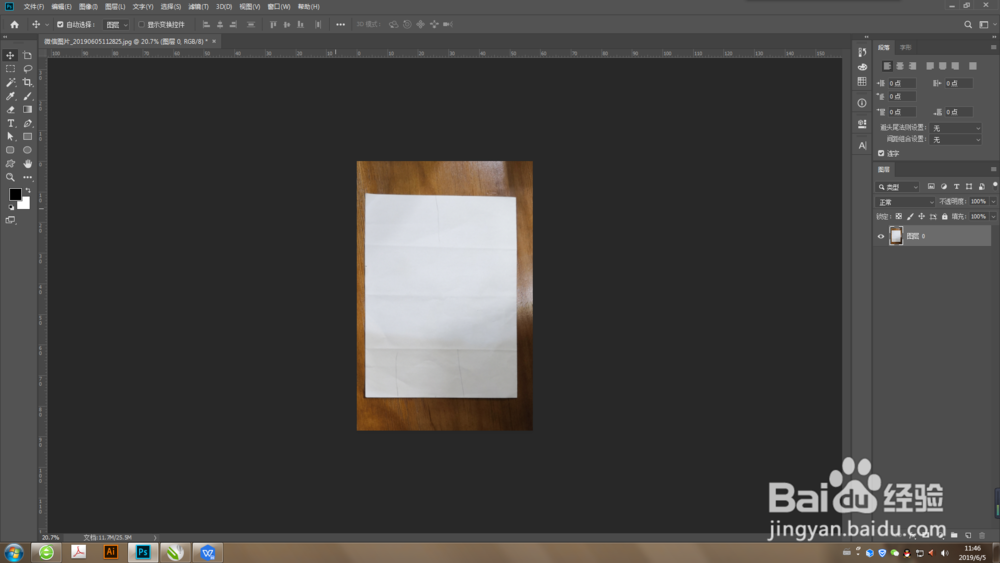
Task: Select the Eraser tool
Action: pyautogui.click(x=10, y=110)
